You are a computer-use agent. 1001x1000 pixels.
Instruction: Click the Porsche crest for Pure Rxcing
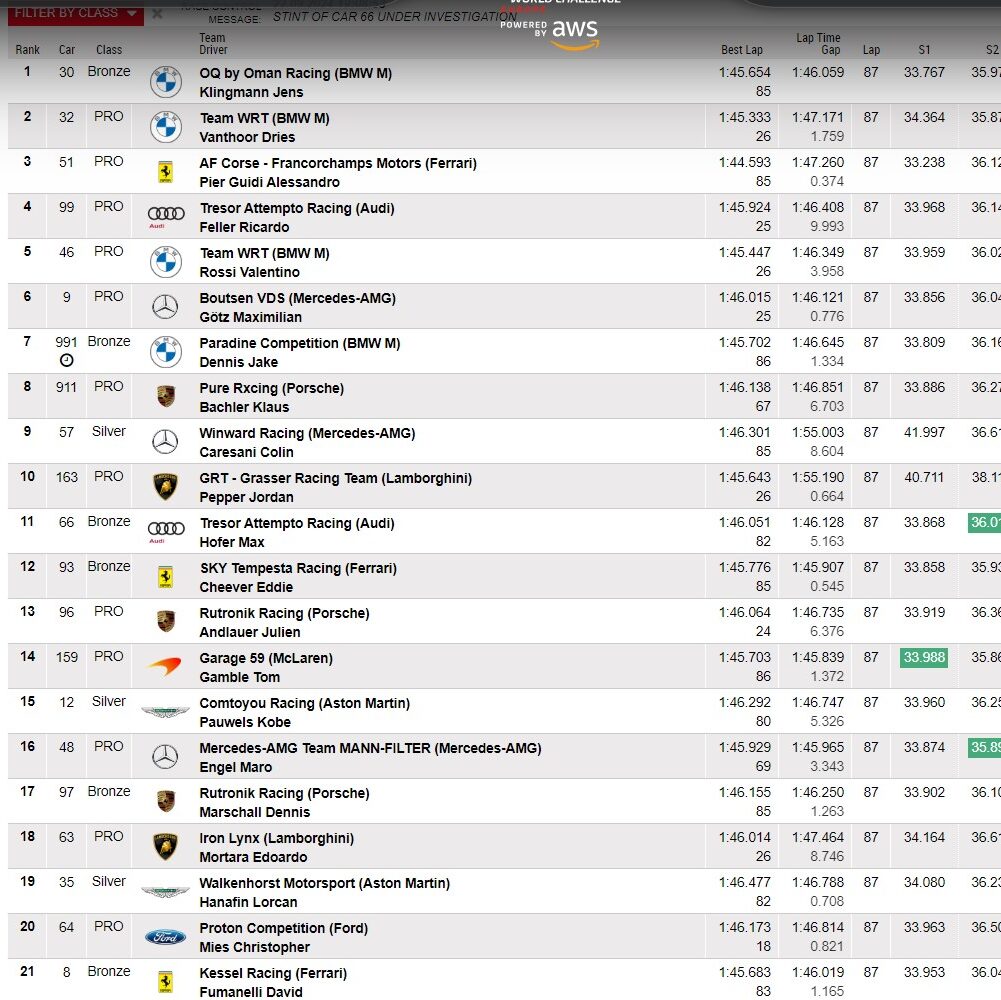(x=165, y=397)
